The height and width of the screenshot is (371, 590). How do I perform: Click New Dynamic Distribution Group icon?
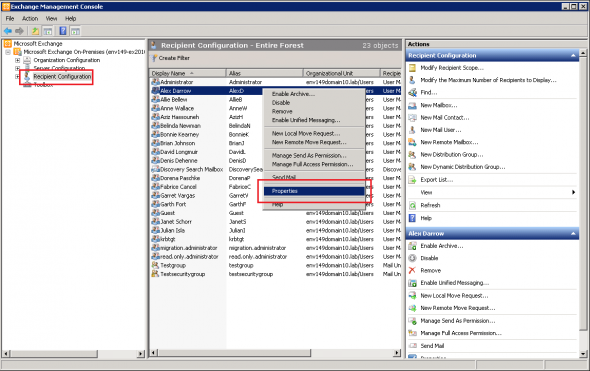click(x=412, y=167)
